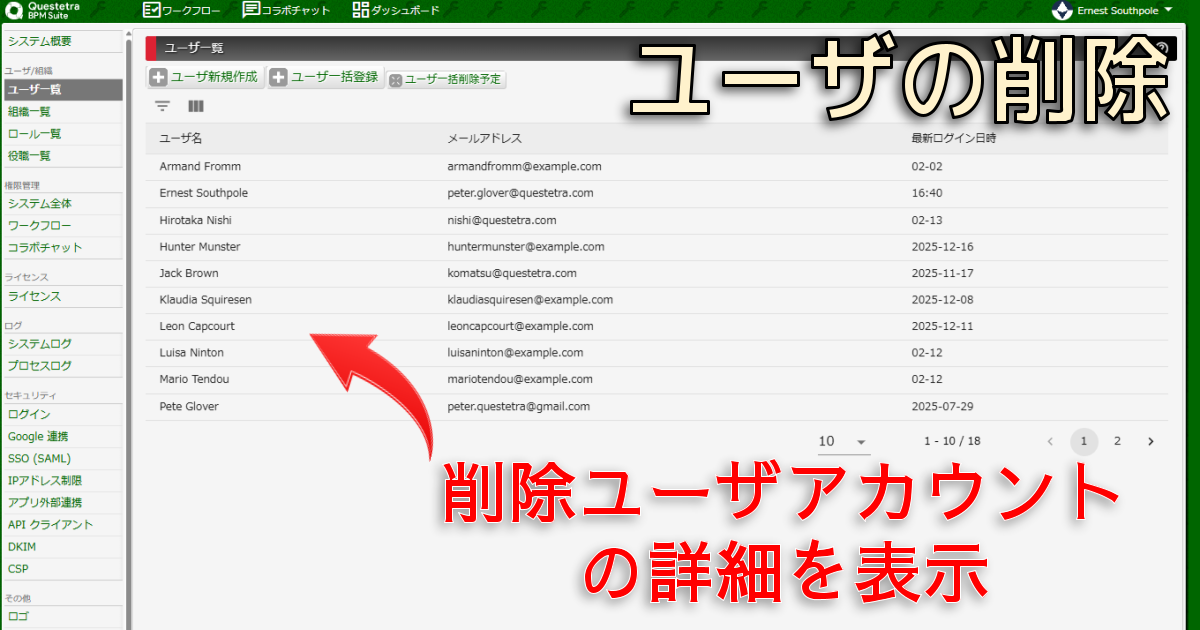Screen dimensions: 1200x630
Task: Open the Luisa Ninton user row
Action: tap(657, 353)
